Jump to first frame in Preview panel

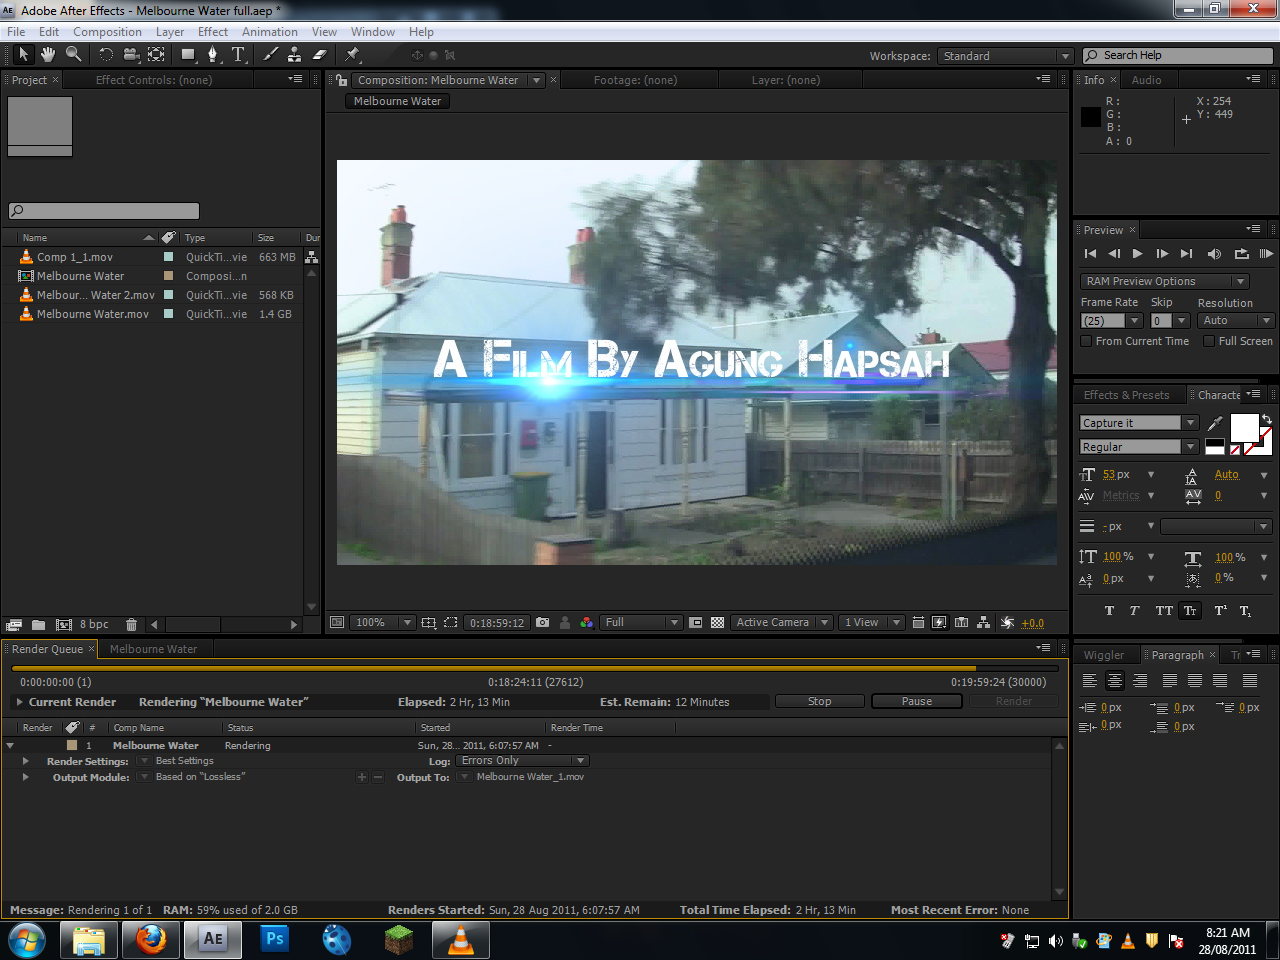[1090, 254]
